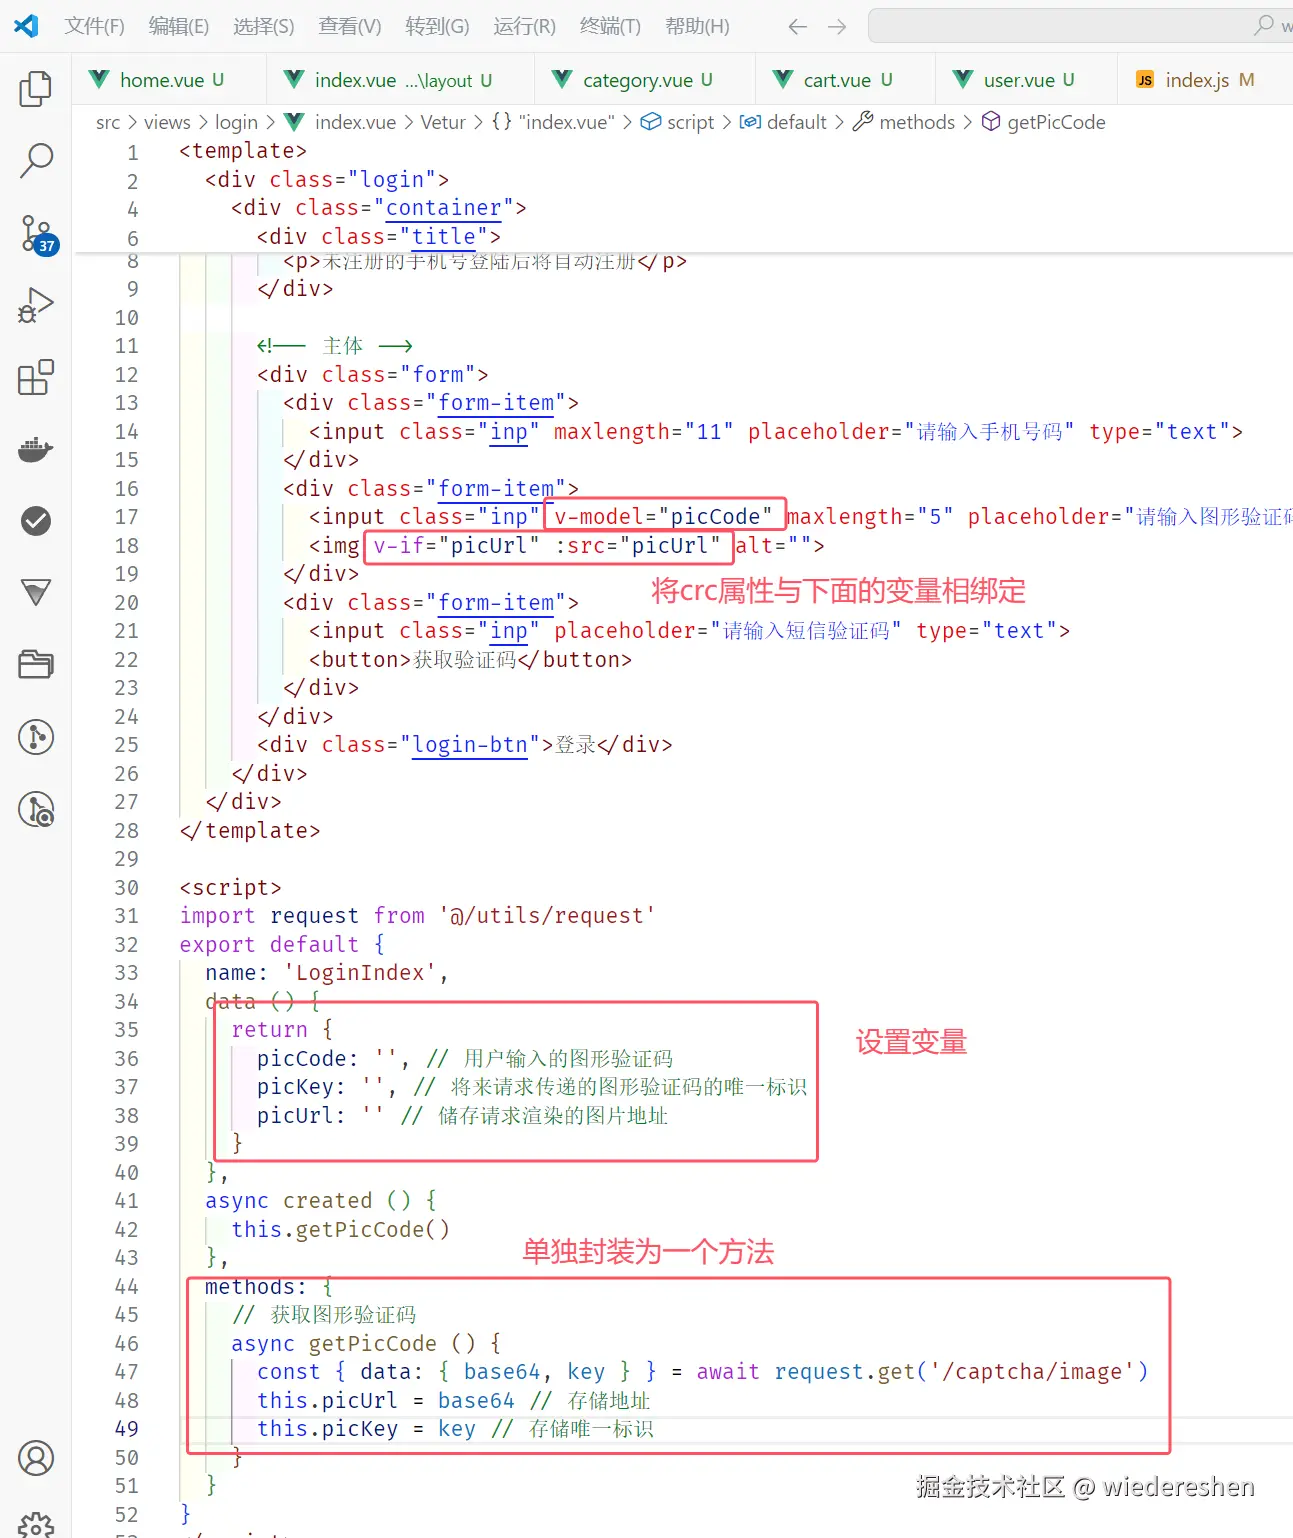
Task: Click the Vetur breadcrumb
Action: [x=443, y=122]
